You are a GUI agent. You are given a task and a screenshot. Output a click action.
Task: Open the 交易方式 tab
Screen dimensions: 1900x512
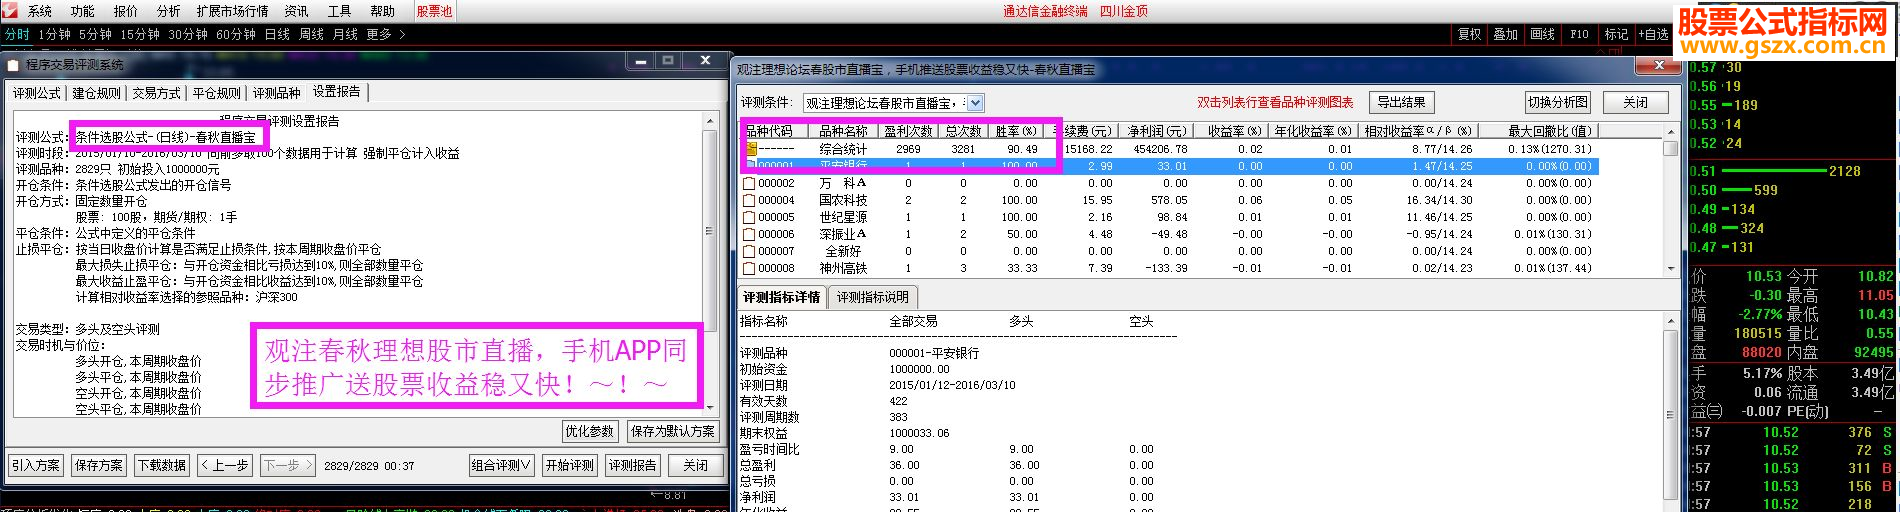[157, 93]
